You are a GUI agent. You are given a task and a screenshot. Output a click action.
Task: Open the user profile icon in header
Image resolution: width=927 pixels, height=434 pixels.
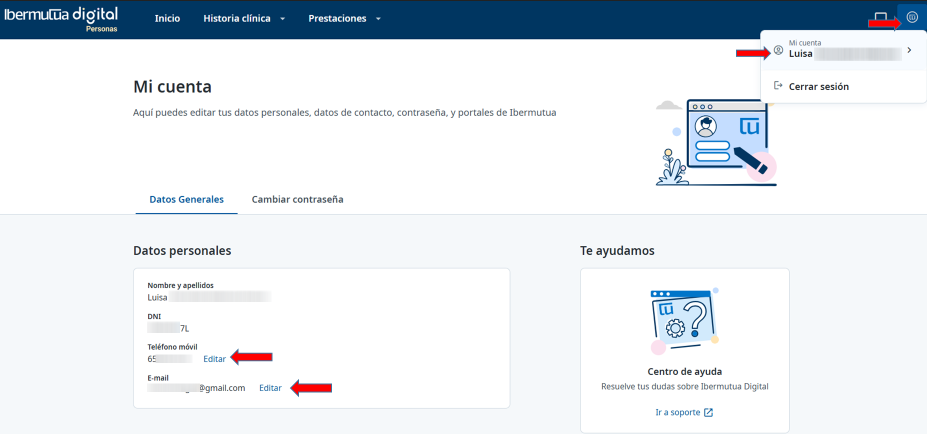912,19
